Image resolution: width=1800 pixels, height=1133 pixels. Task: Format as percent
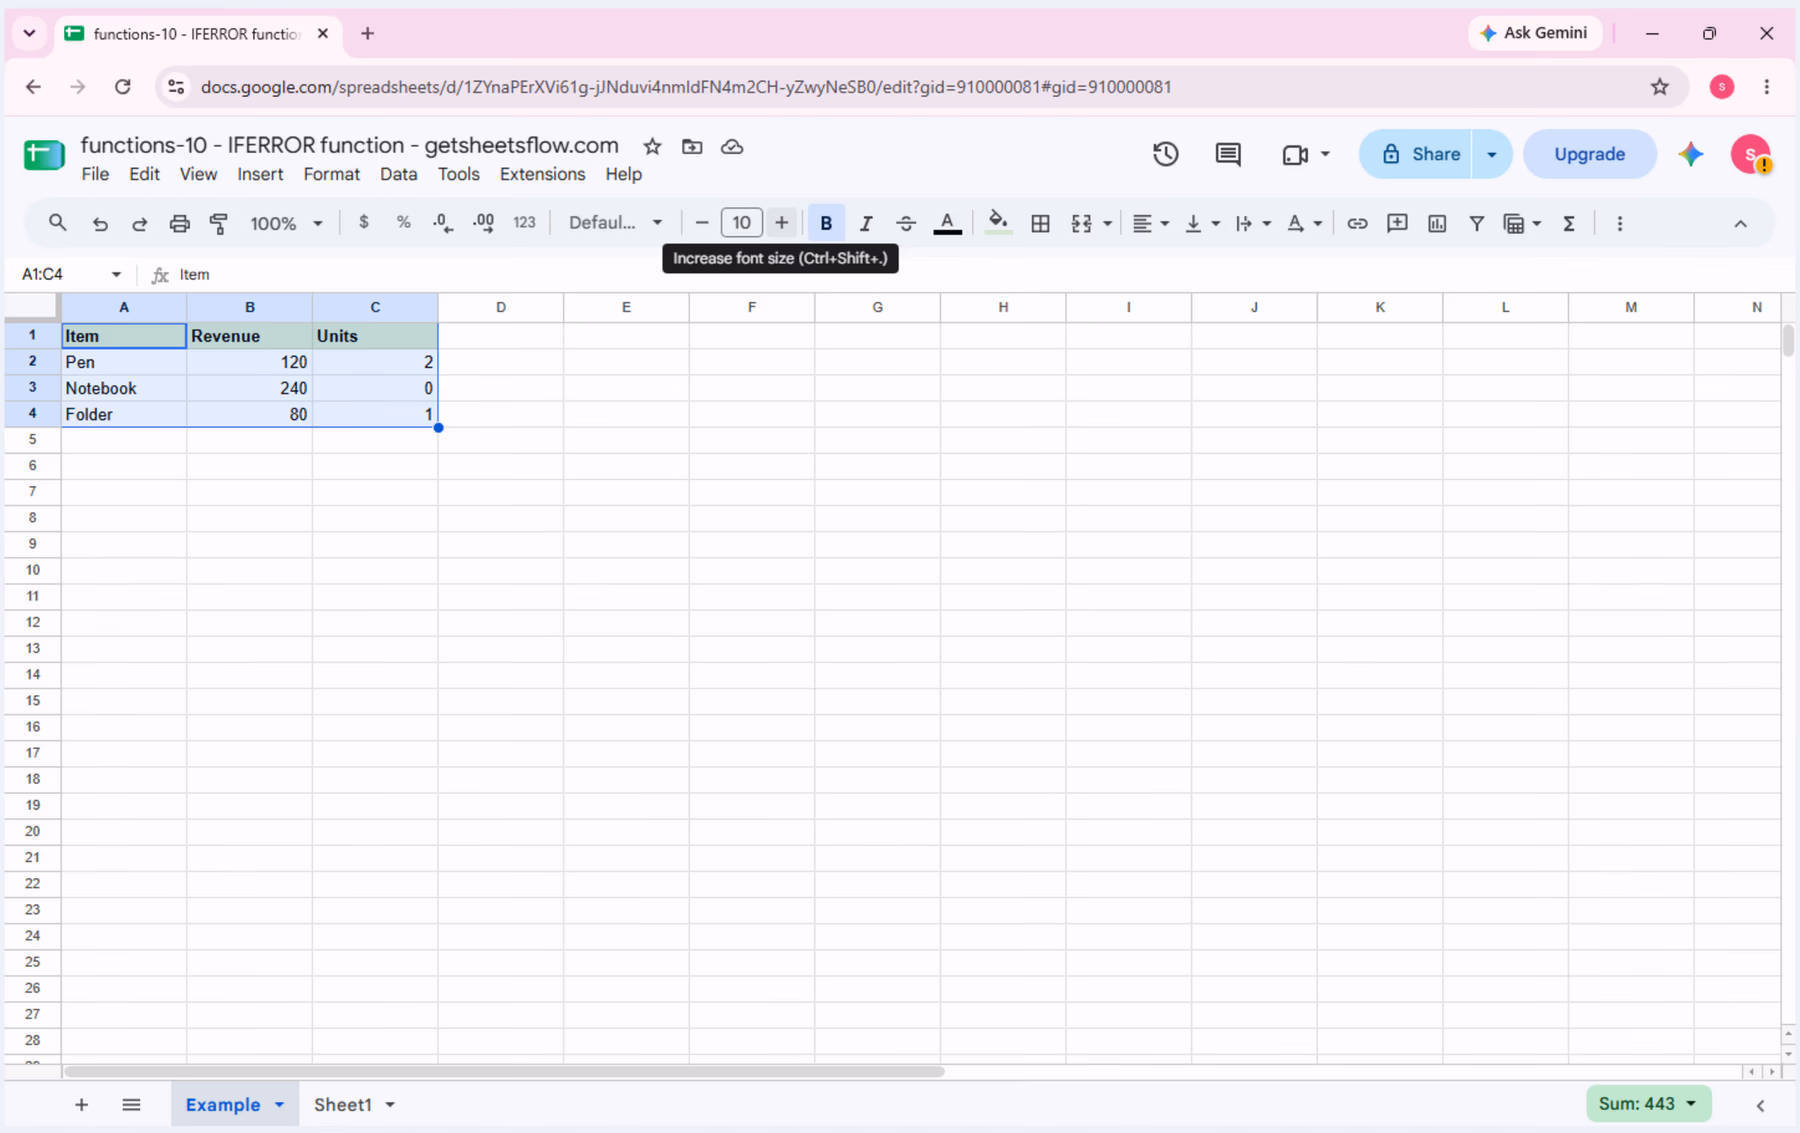point(404,223)
